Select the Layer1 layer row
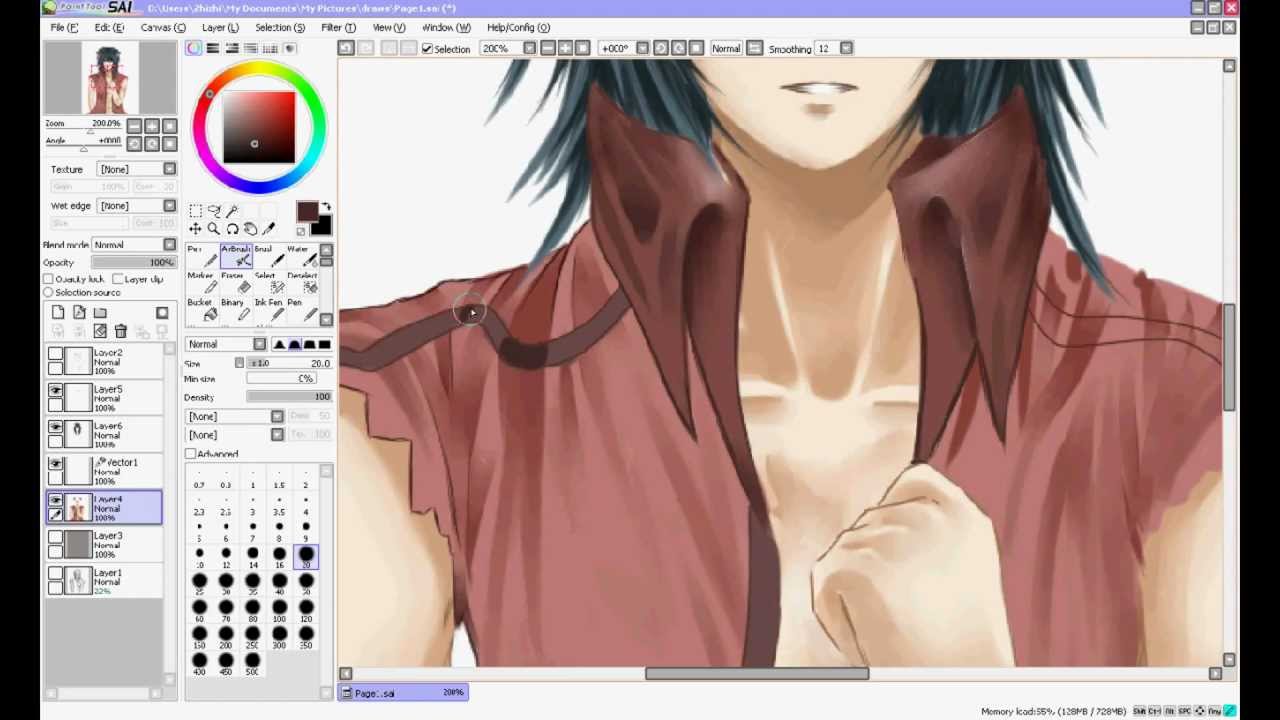 104,581
